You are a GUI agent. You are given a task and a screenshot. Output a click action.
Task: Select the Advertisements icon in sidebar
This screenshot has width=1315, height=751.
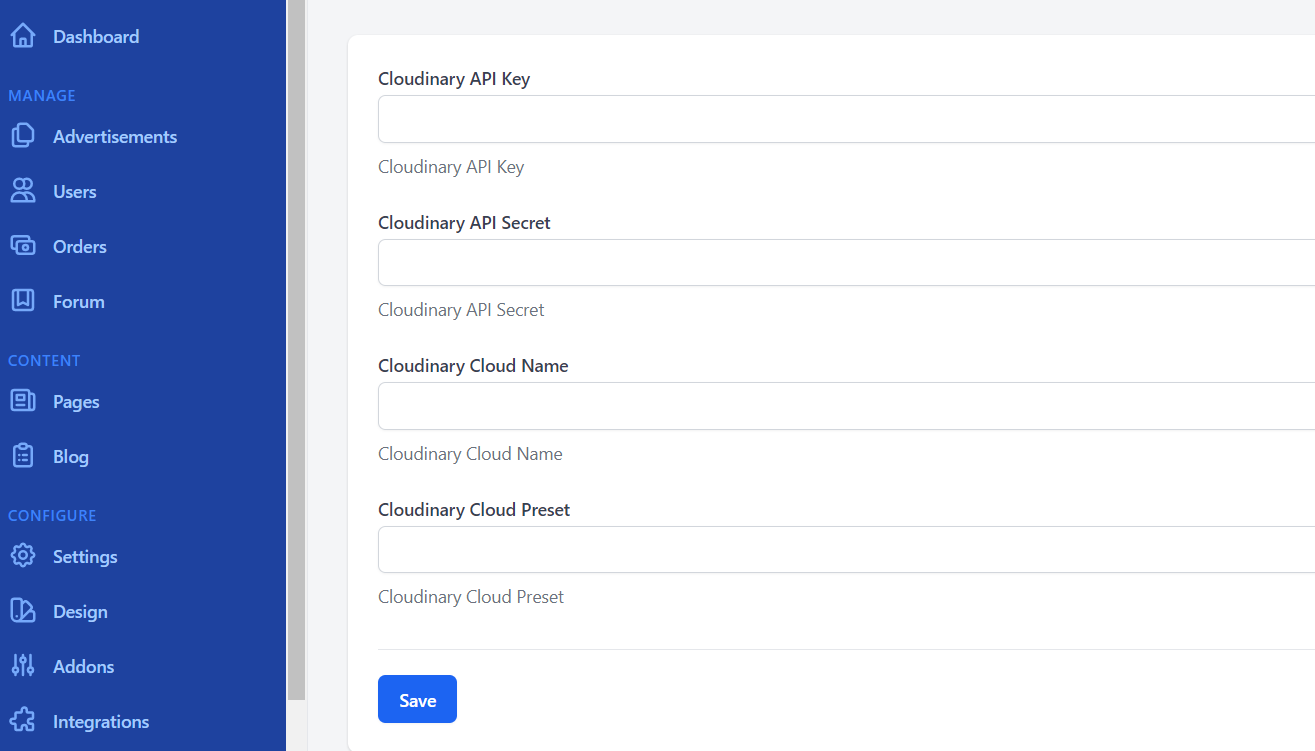tap(22, 136)
